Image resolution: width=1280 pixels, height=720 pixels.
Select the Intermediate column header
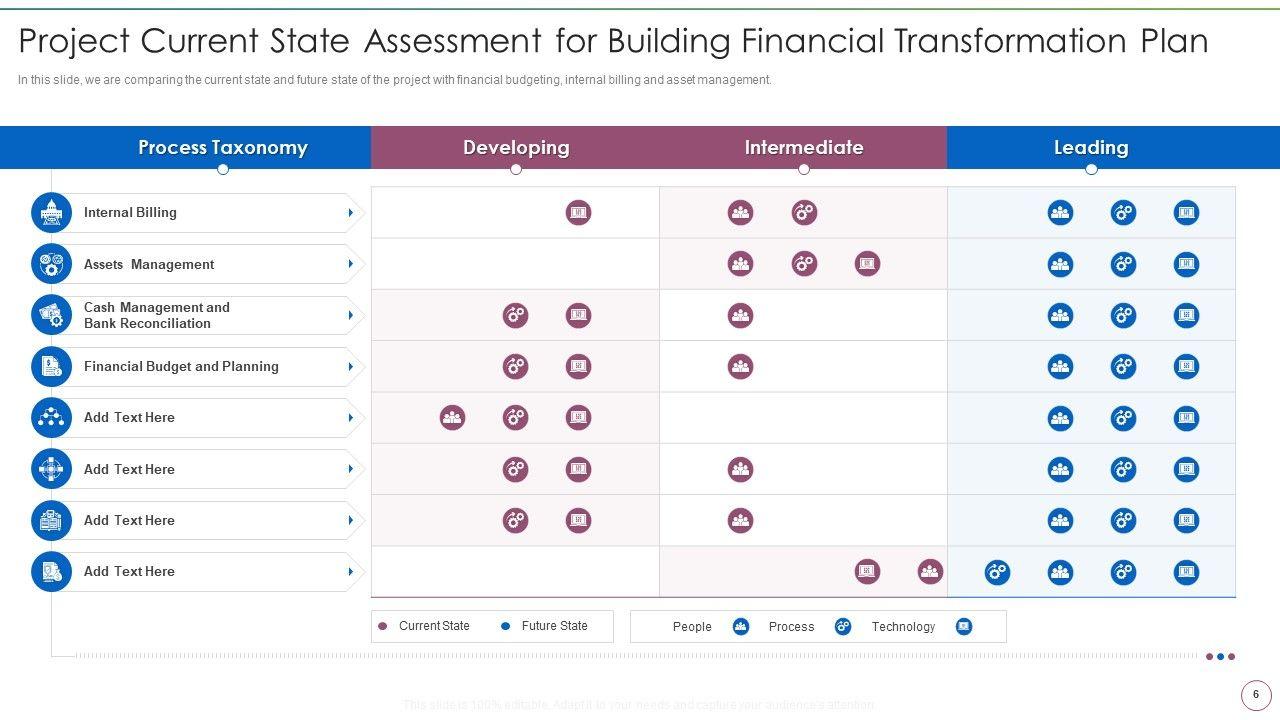803,148
